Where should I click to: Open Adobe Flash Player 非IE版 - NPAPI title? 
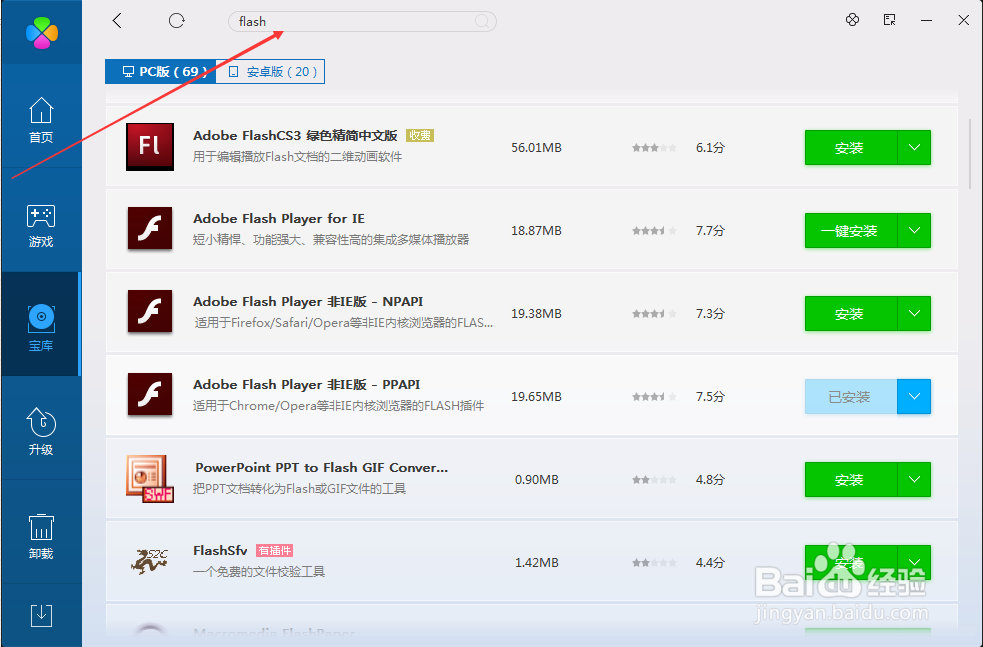(308, 302)
